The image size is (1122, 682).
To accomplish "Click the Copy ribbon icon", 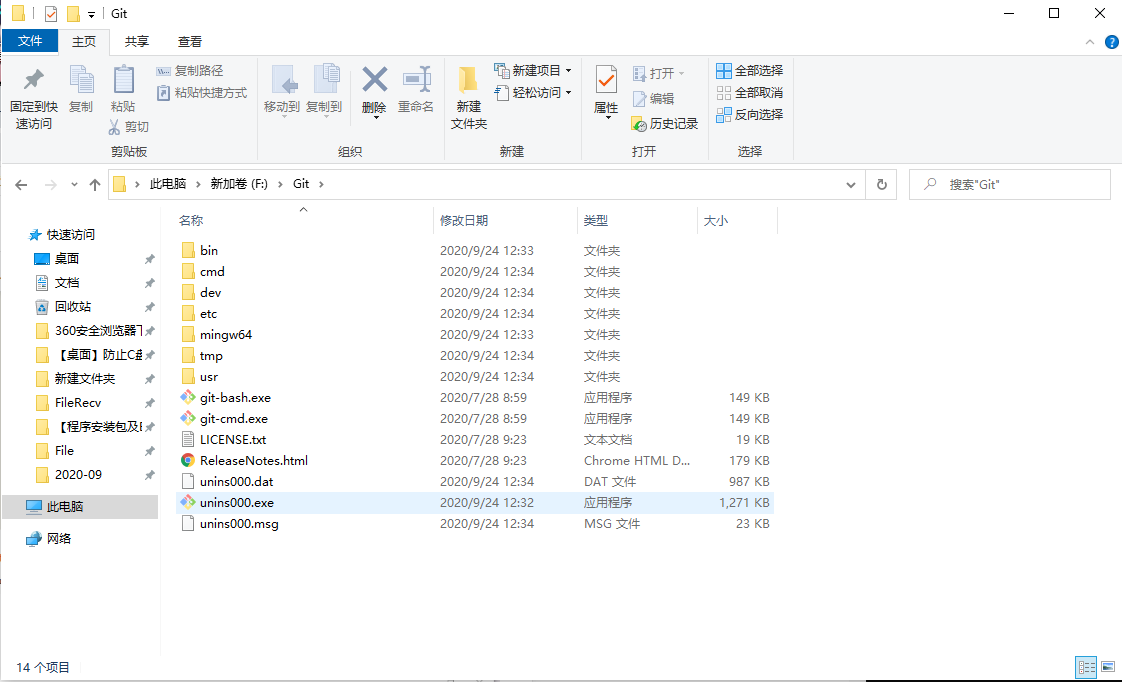I will click(x=81, y=80).
